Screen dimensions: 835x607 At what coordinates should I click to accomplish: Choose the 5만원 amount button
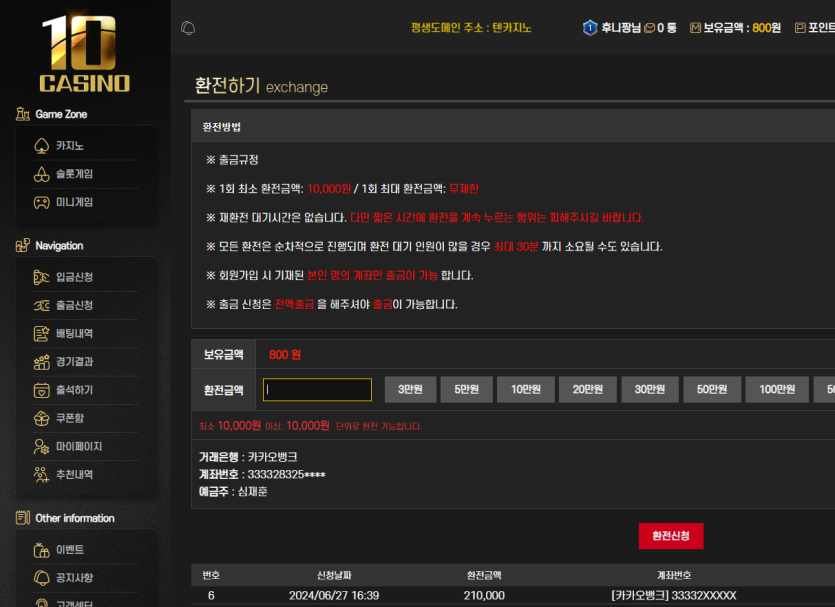click(x=466, y=389)
